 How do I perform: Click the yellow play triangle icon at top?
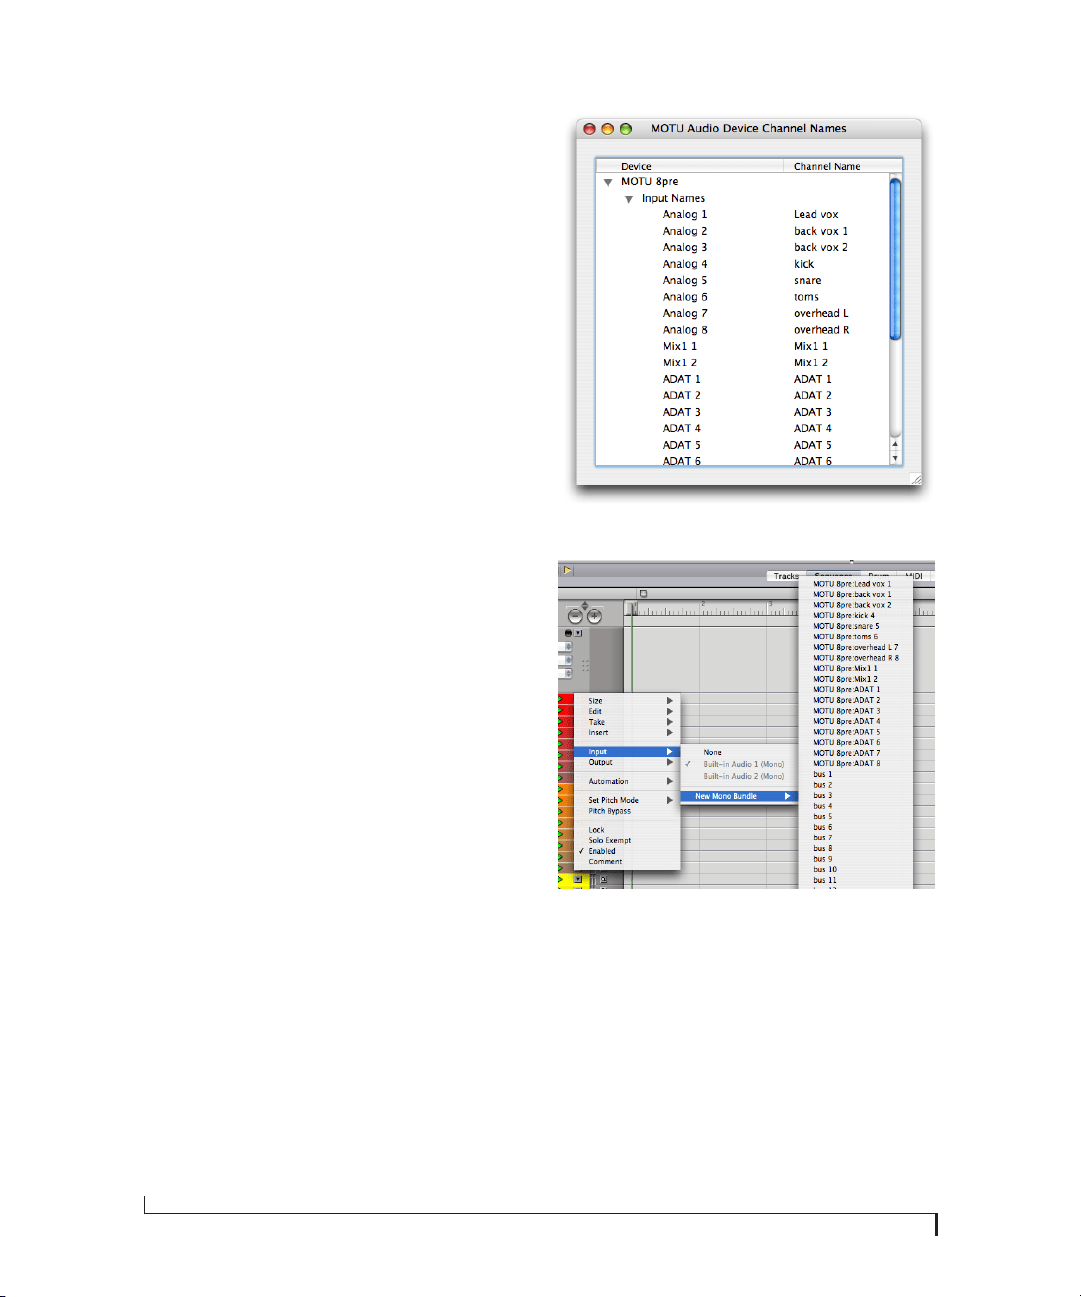(x=566, y=570)
